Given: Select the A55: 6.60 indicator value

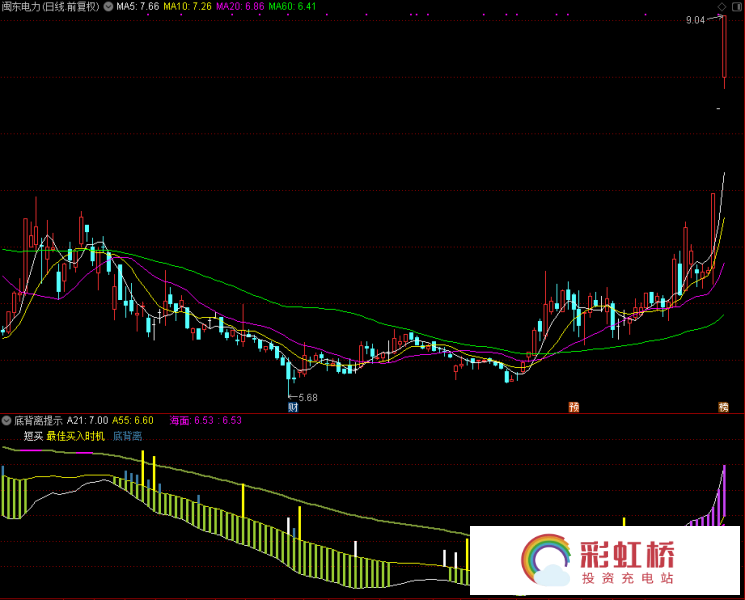Looking at the screenshot, I should [x=133, y=420].
